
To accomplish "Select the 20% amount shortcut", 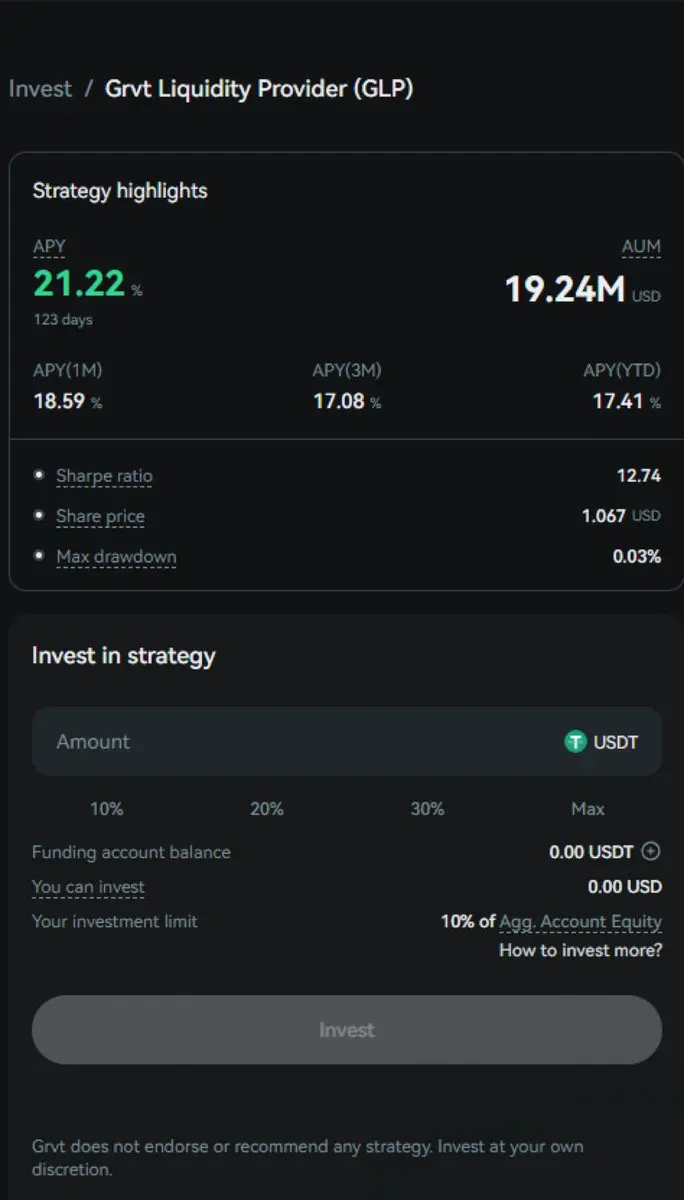I will click(x=267, y=809).
